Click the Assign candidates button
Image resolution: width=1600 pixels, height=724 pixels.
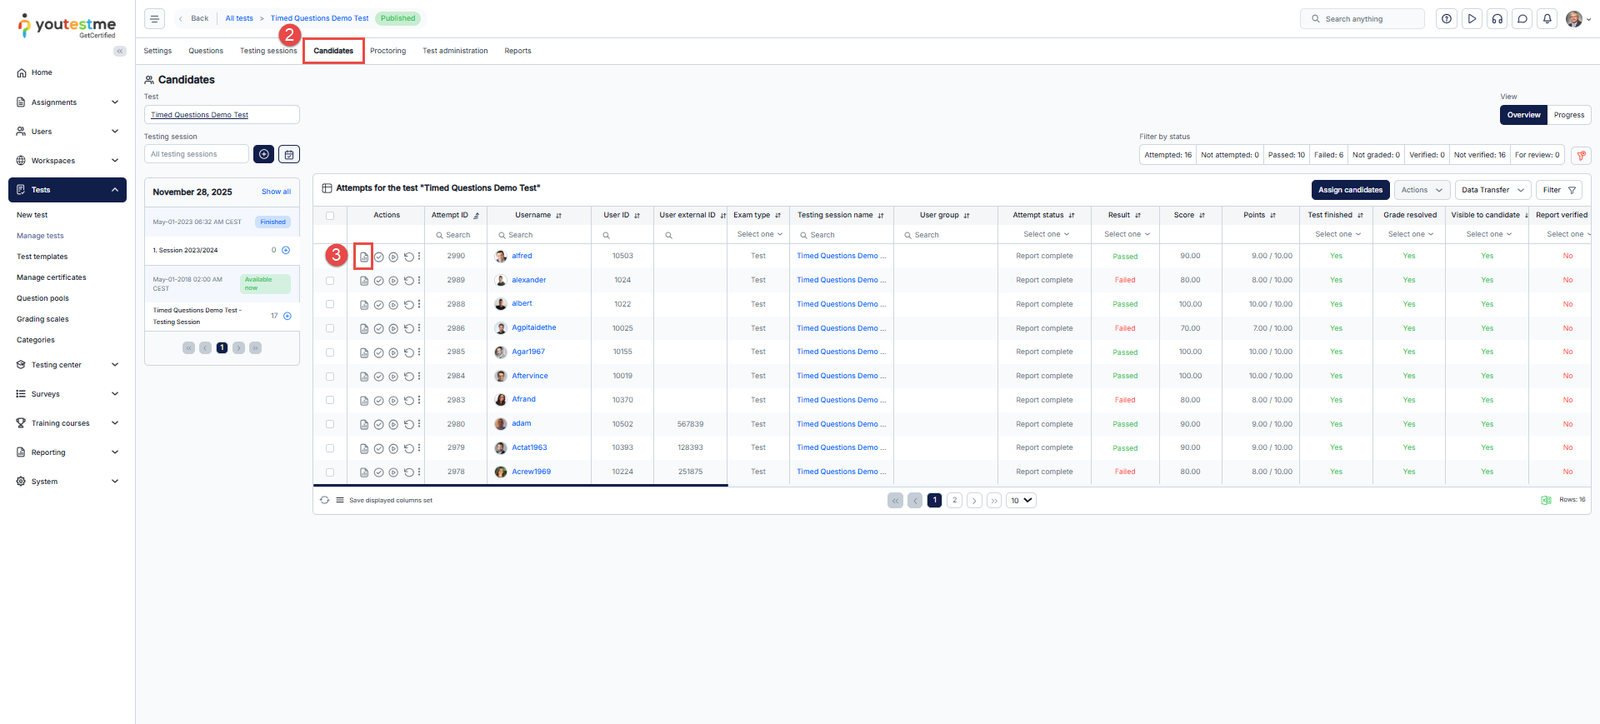[x=1350, y=190]
